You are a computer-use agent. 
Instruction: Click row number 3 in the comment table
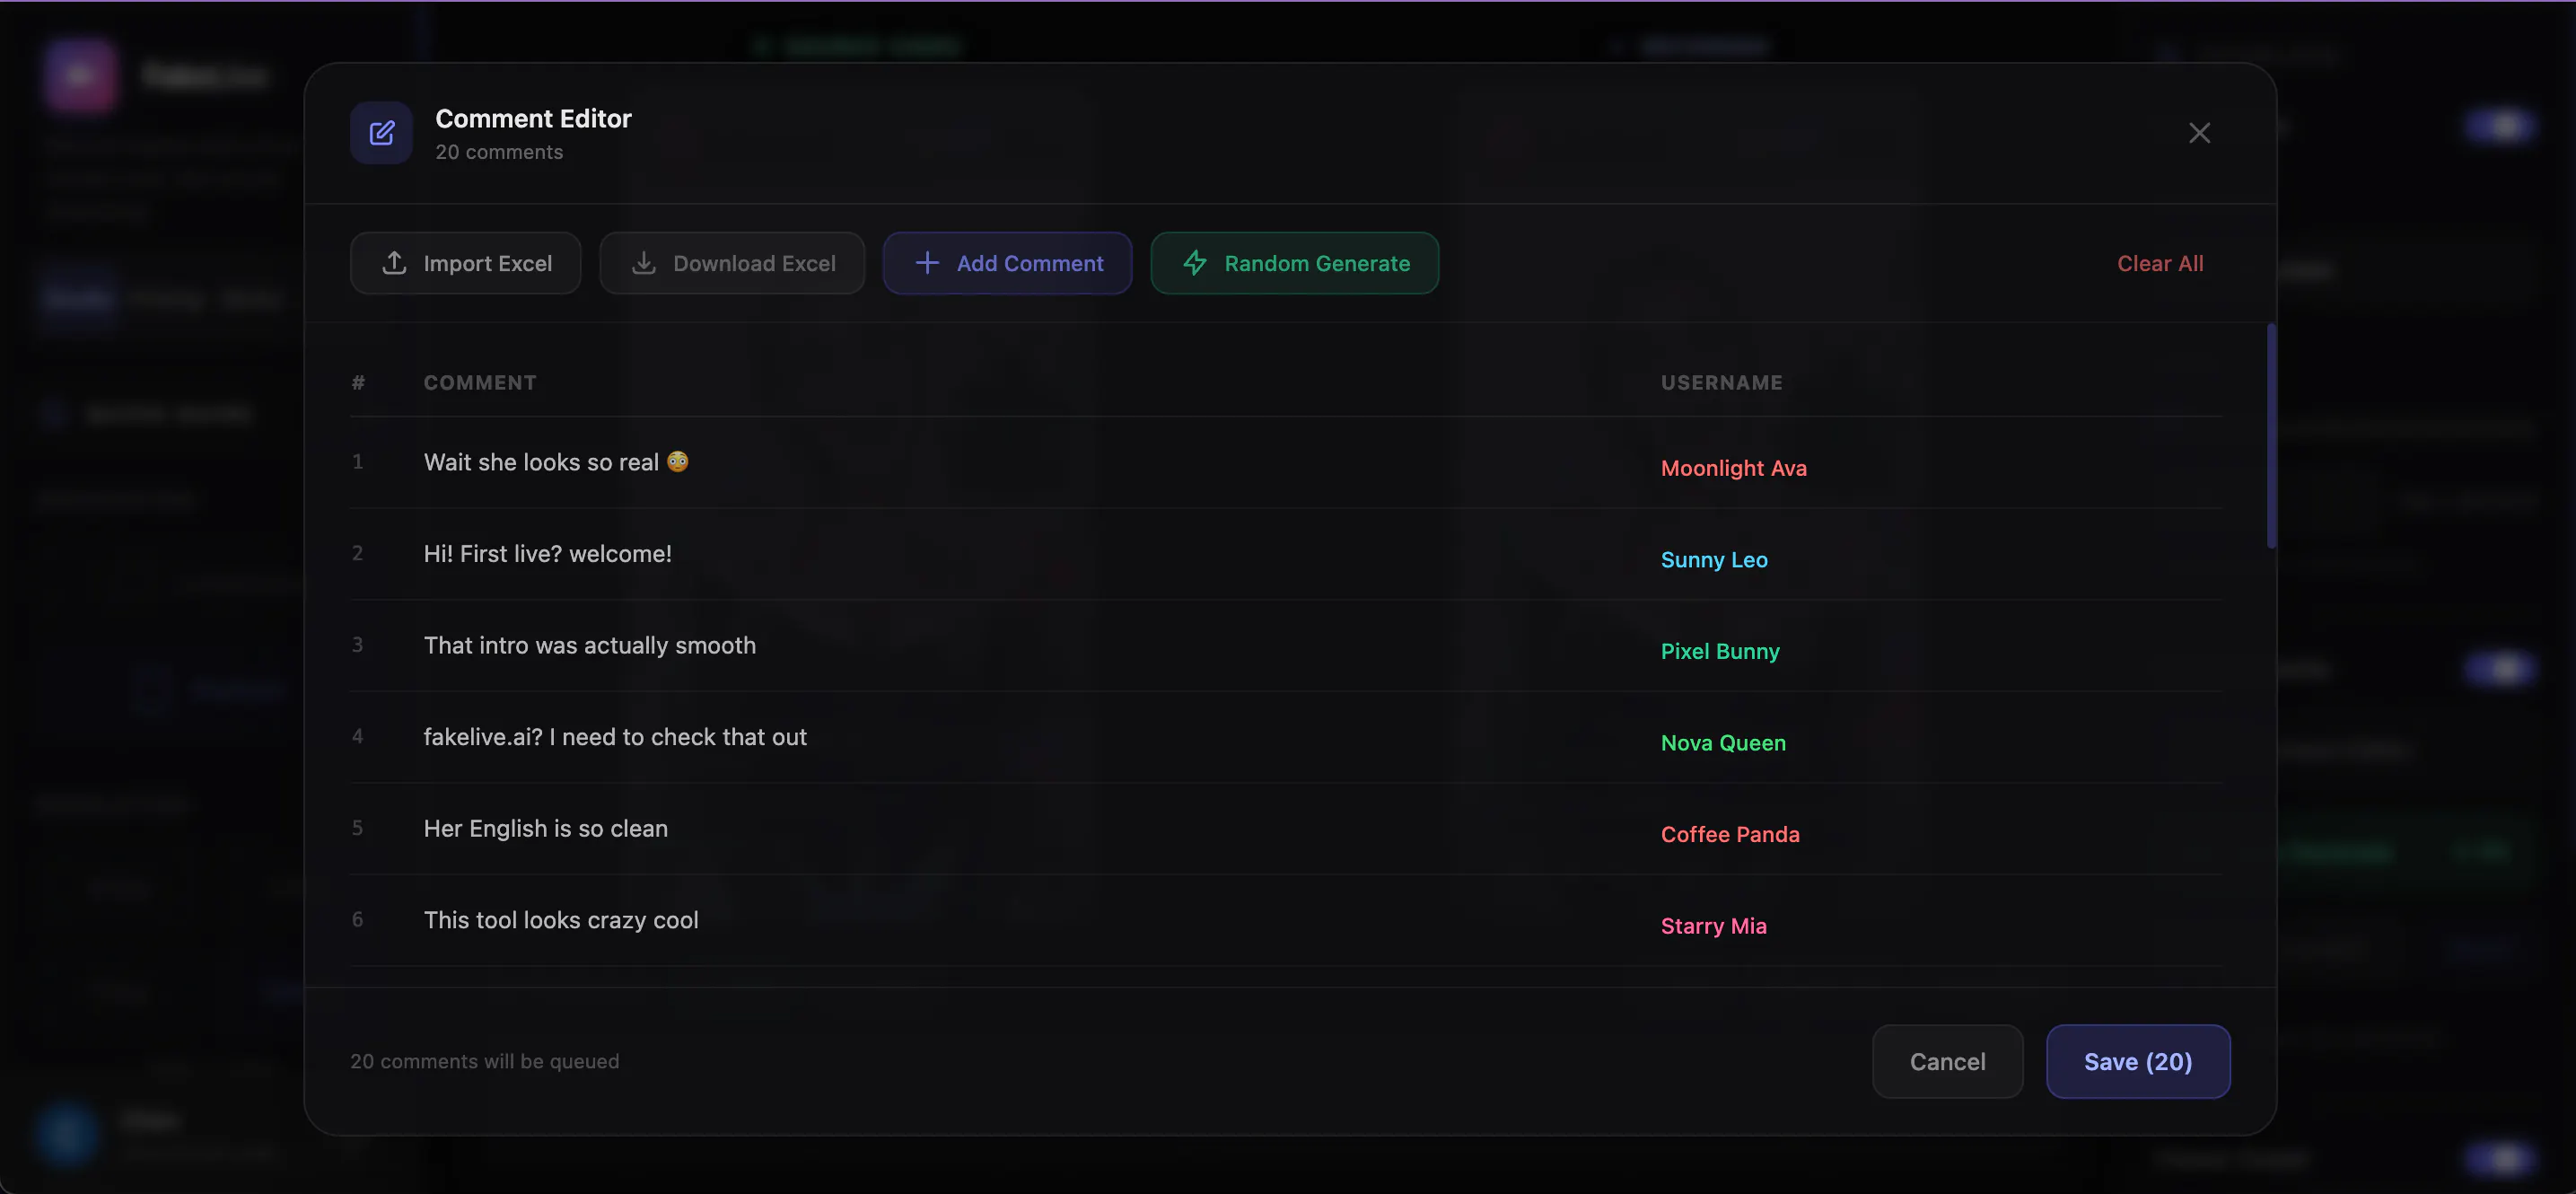point(357,645)
